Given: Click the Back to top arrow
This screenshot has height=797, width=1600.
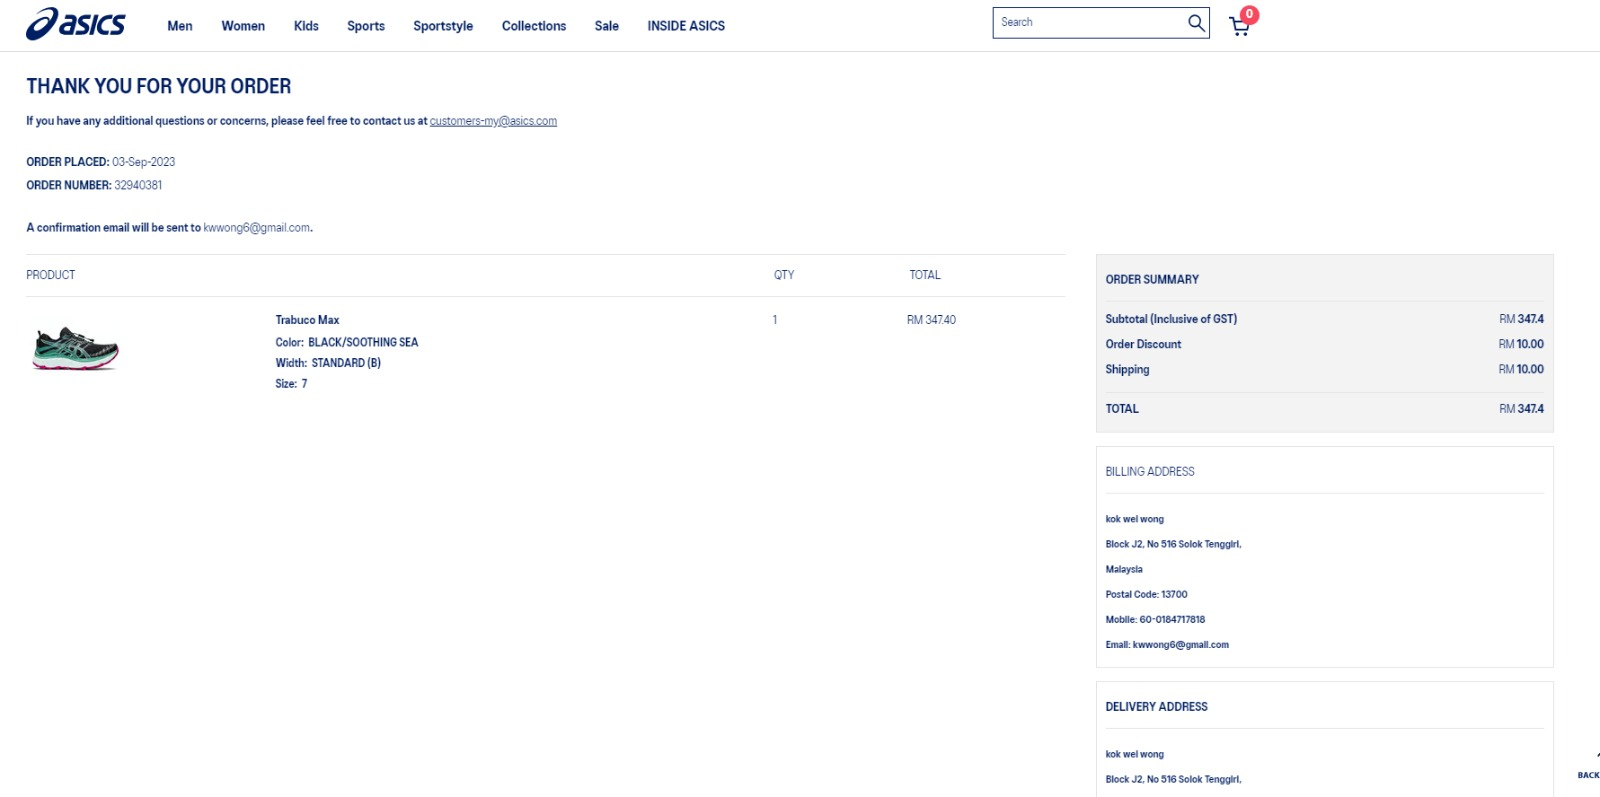Looking at the screenshot, I should (x=1590, y=765).
